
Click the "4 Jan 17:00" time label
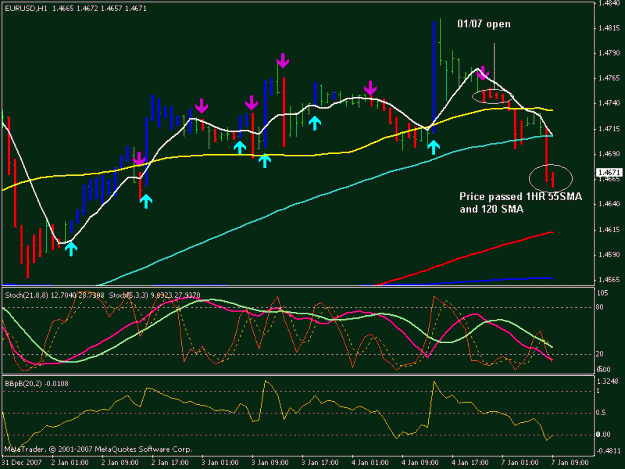(x=470, y=463)
